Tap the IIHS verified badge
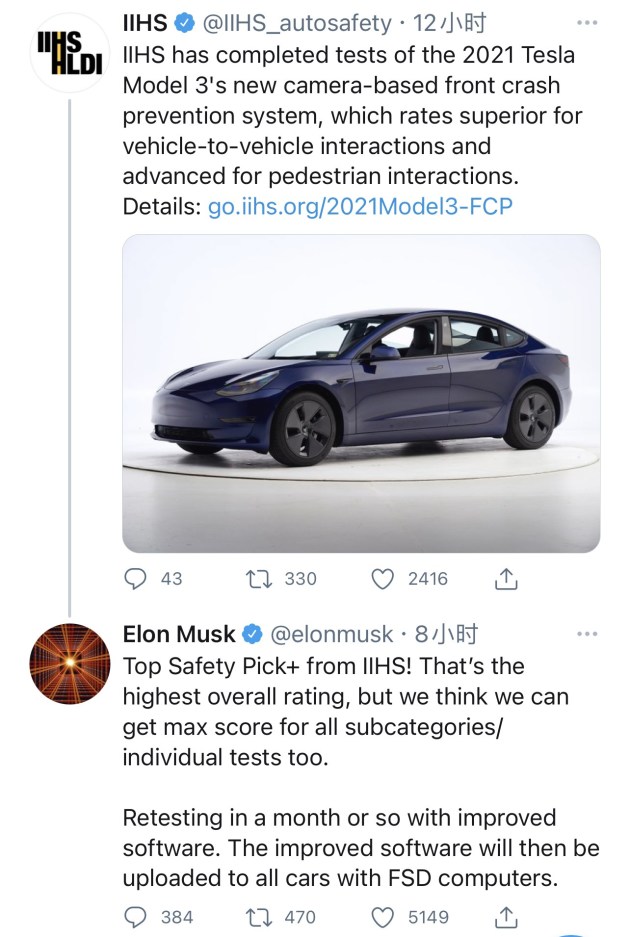 (185, 22)
